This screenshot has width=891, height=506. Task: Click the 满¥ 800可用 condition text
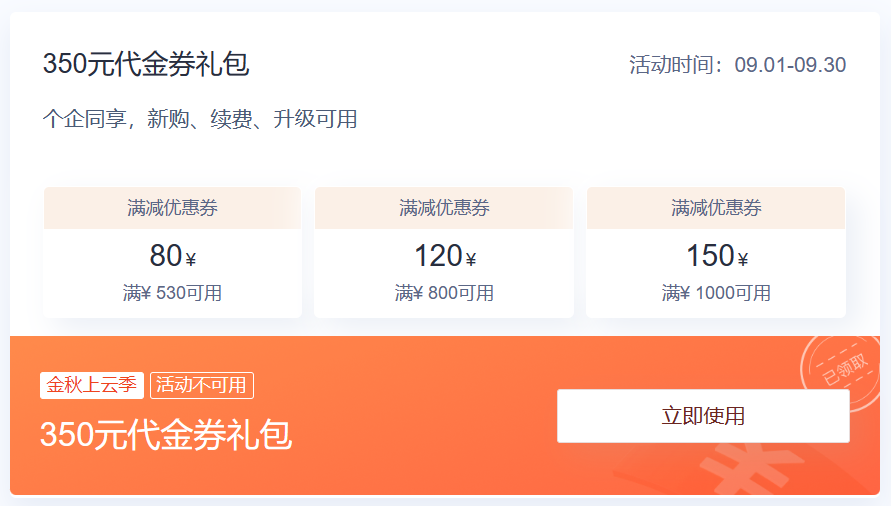coord(444,293)
